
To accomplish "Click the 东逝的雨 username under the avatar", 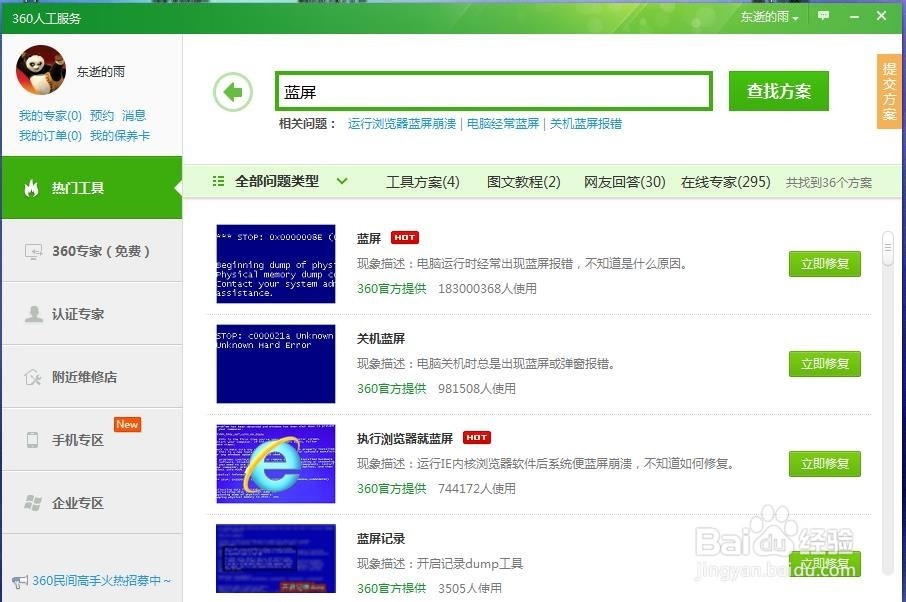I will coord(101,72).
